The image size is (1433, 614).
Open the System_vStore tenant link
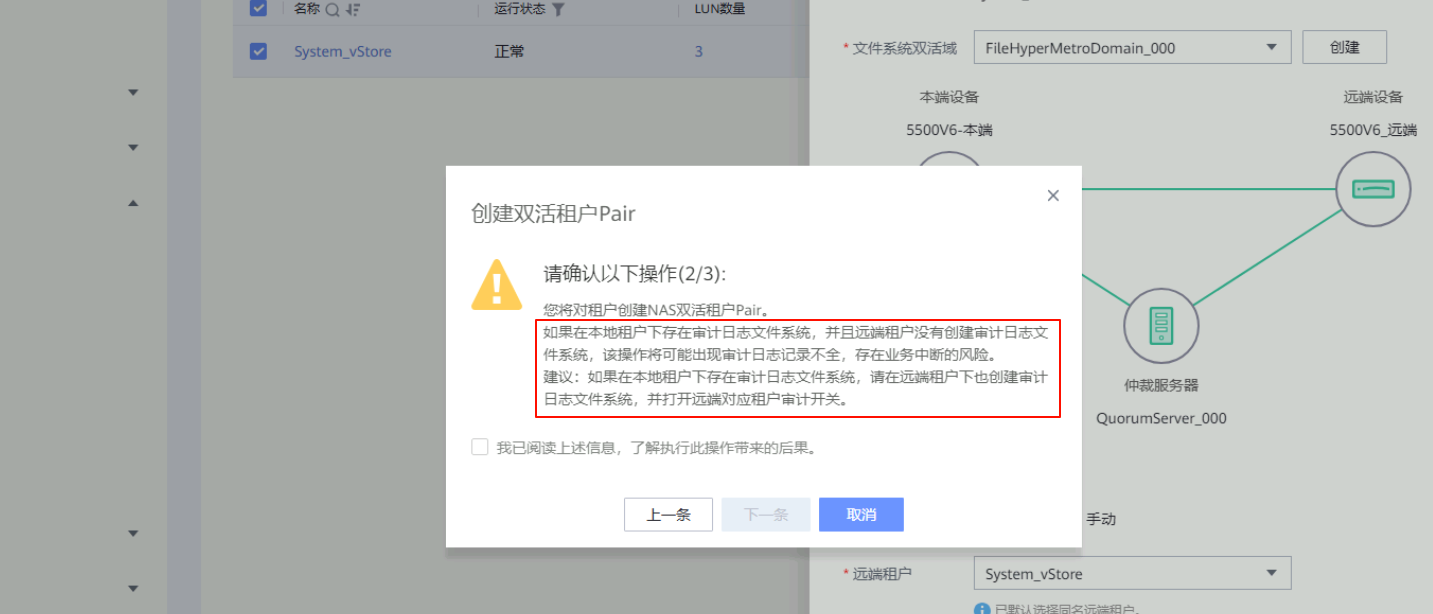(x=342, y=51)
